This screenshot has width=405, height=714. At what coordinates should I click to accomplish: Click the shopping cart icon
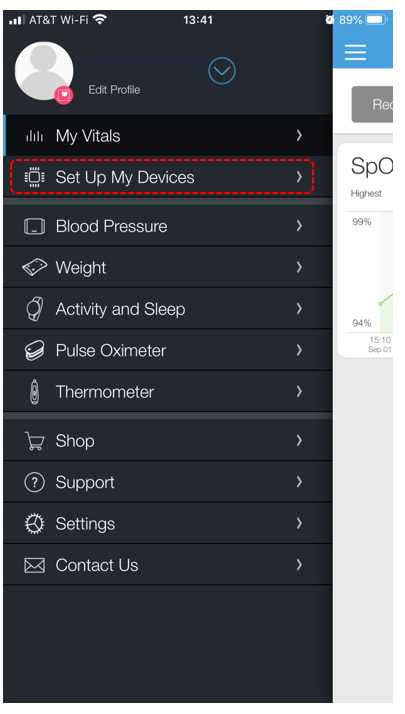pos(35,441)
